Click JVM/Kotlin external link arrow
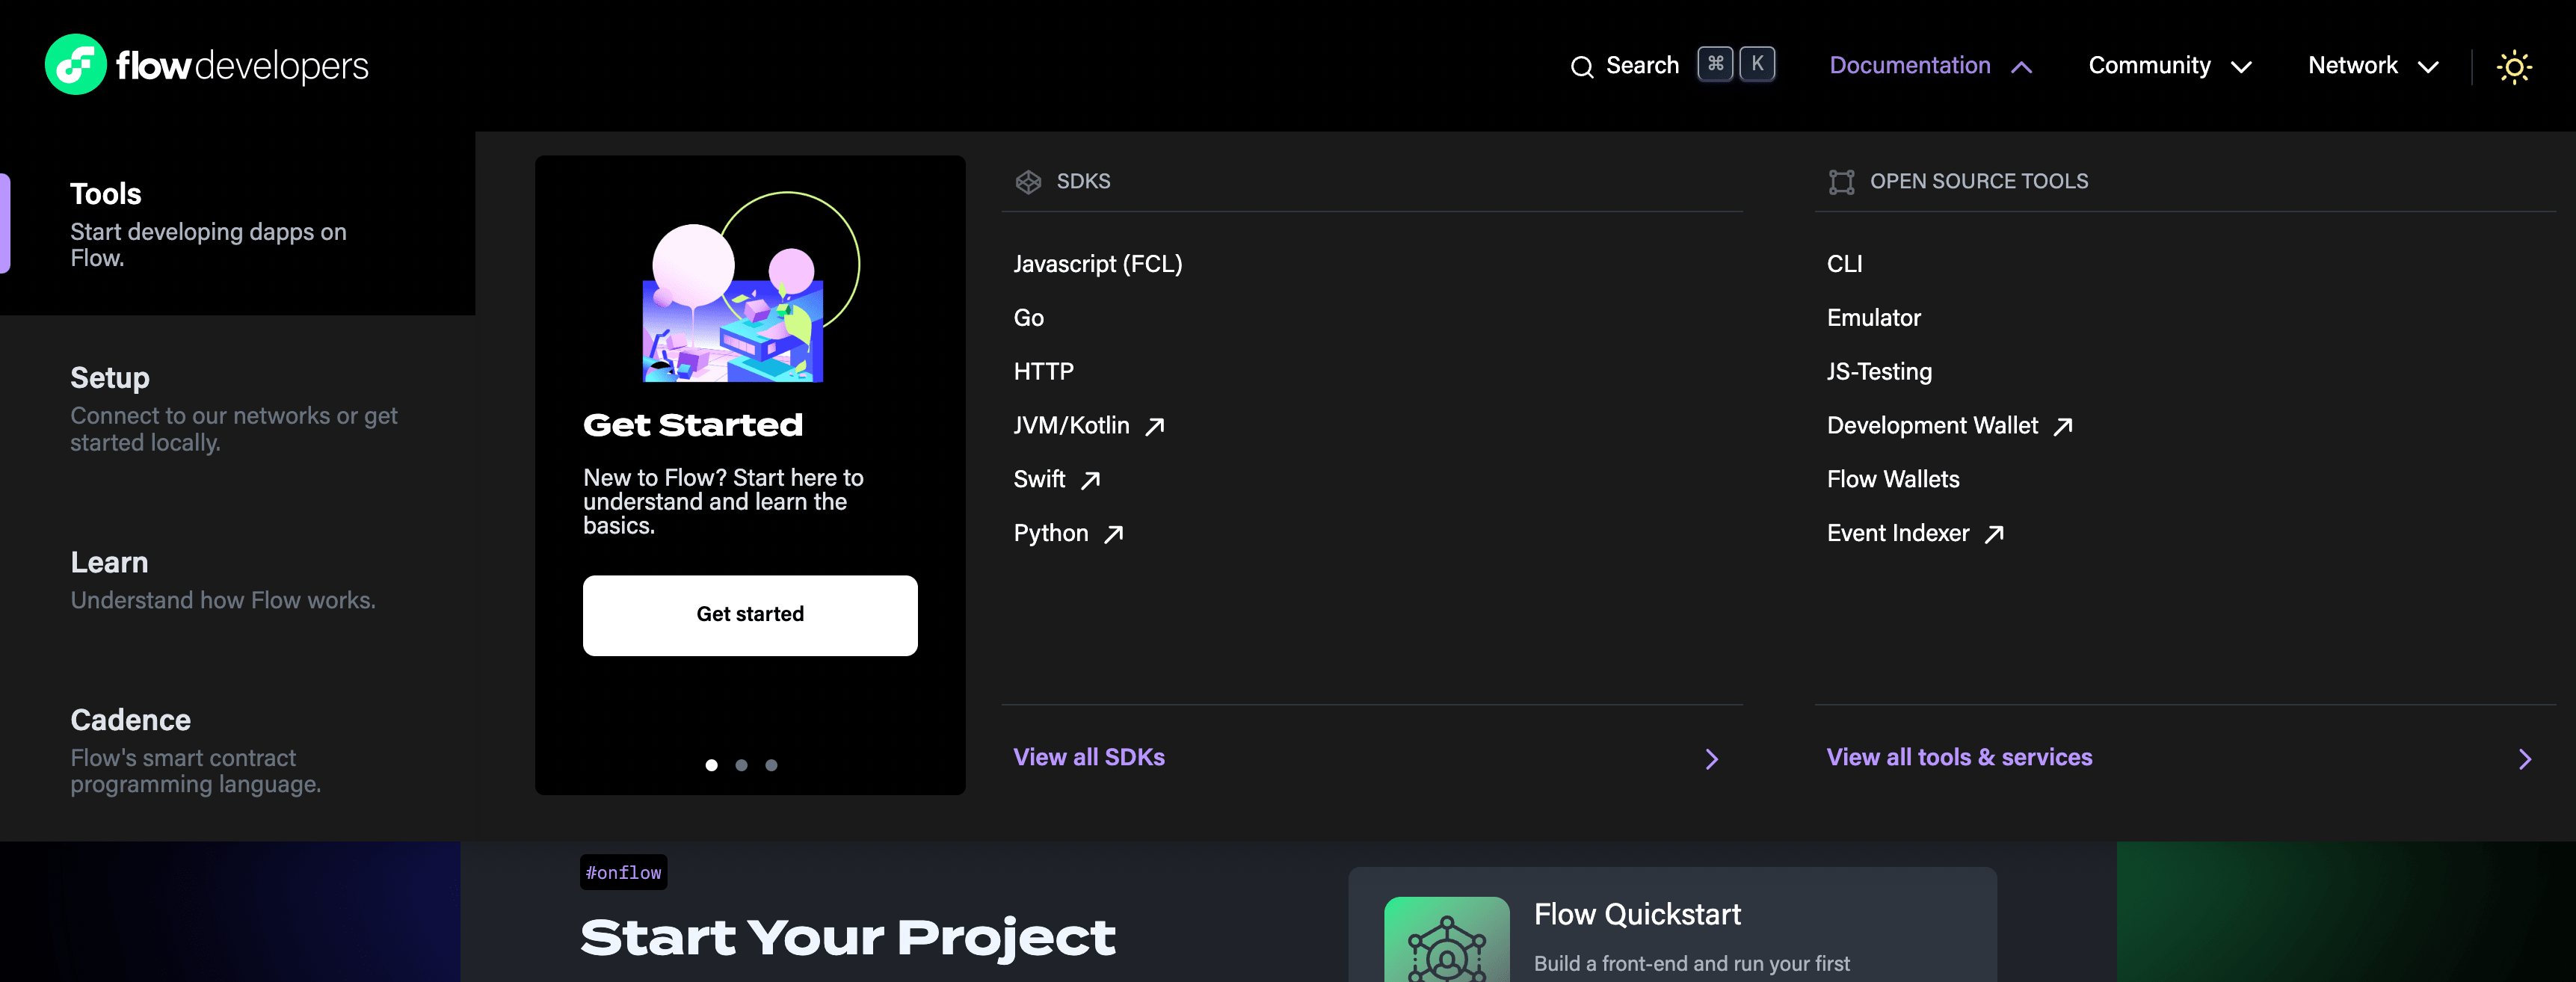 [x=1155, y=427]
